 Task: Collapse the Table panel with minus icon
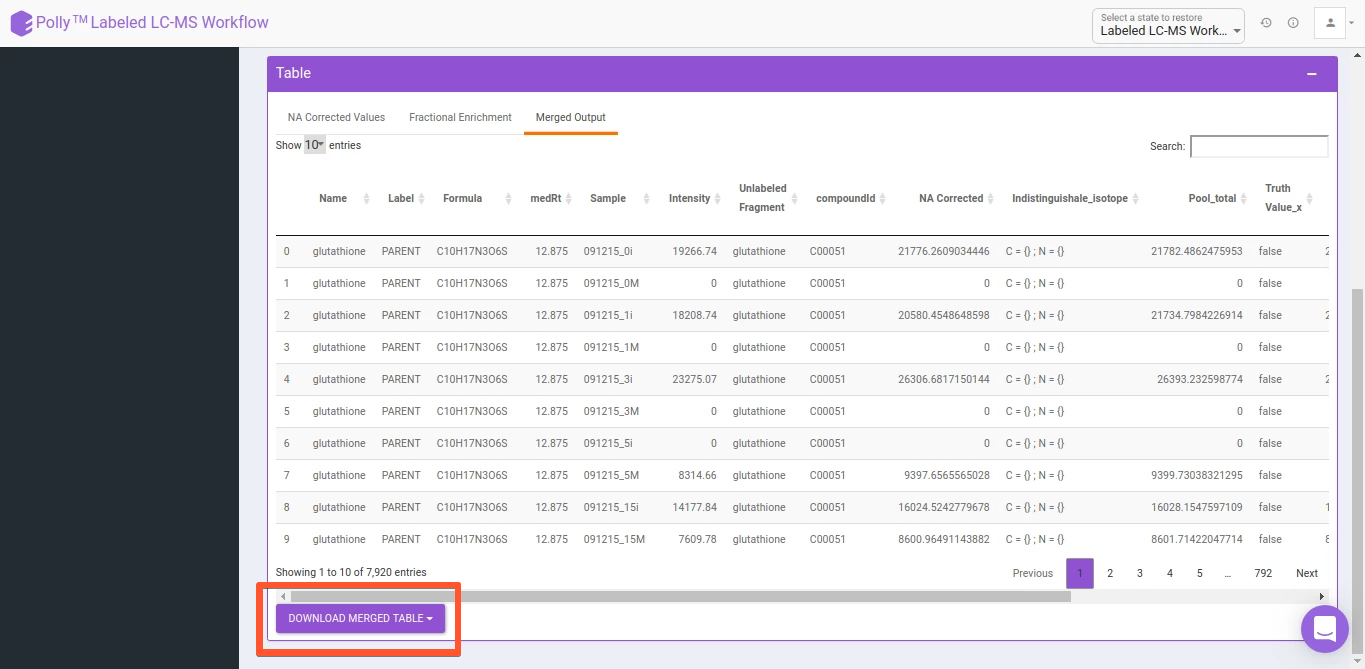tap(1311, 74)
